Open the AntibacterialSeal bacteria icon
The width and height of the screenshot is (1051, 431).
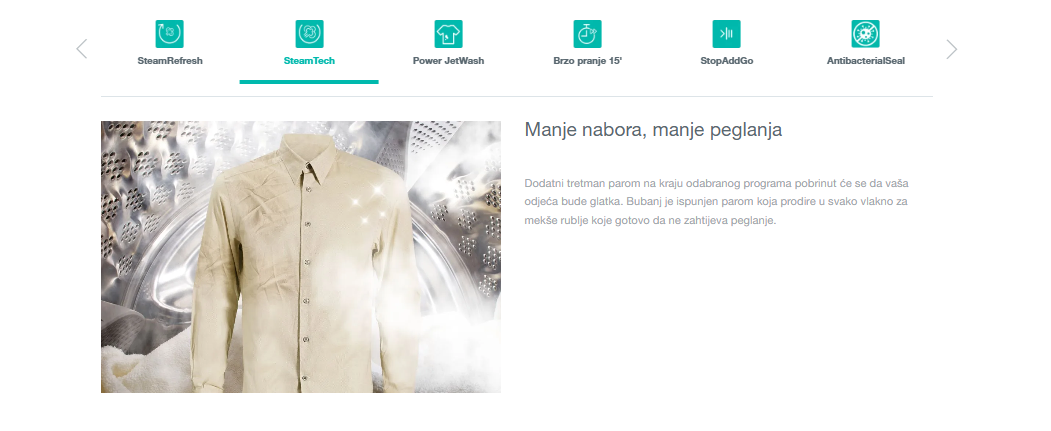[865, 34]
